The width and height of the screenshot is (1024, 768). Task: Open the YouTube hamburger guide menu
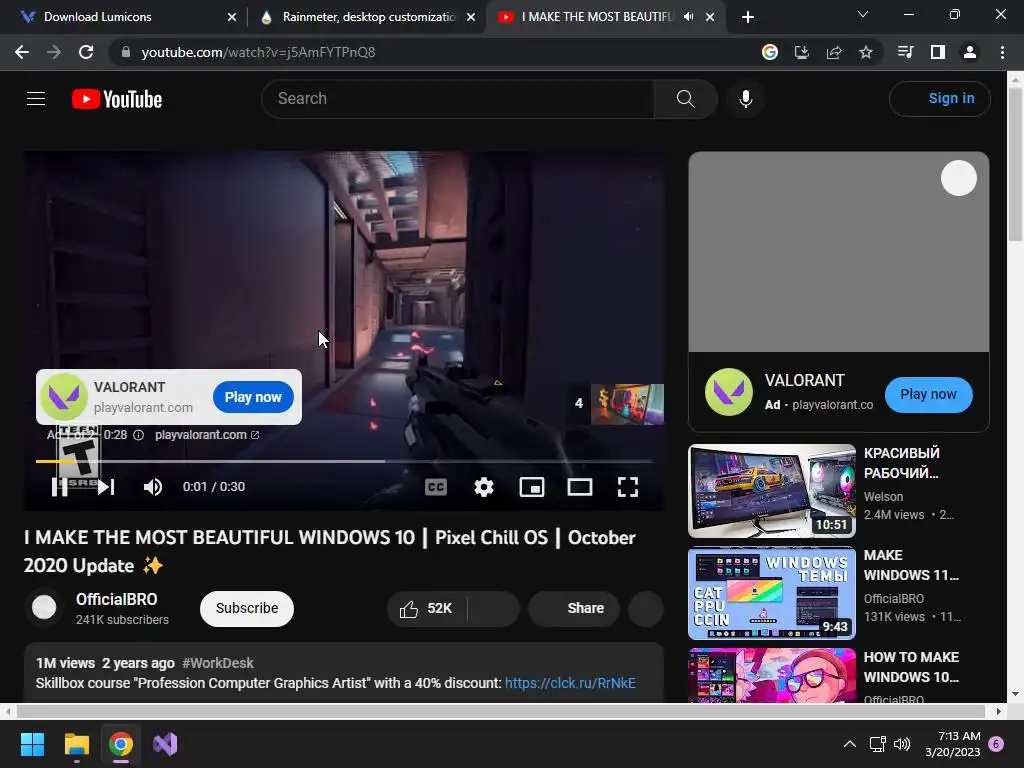[36, 99]
